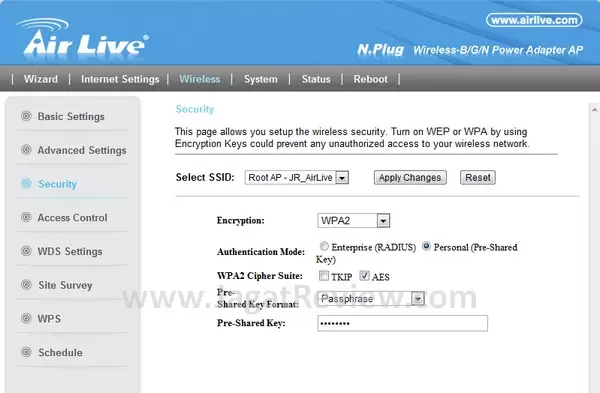Click the Schedule bullet icon
This screenshot has width=600, height=393.
pos(26,352)
